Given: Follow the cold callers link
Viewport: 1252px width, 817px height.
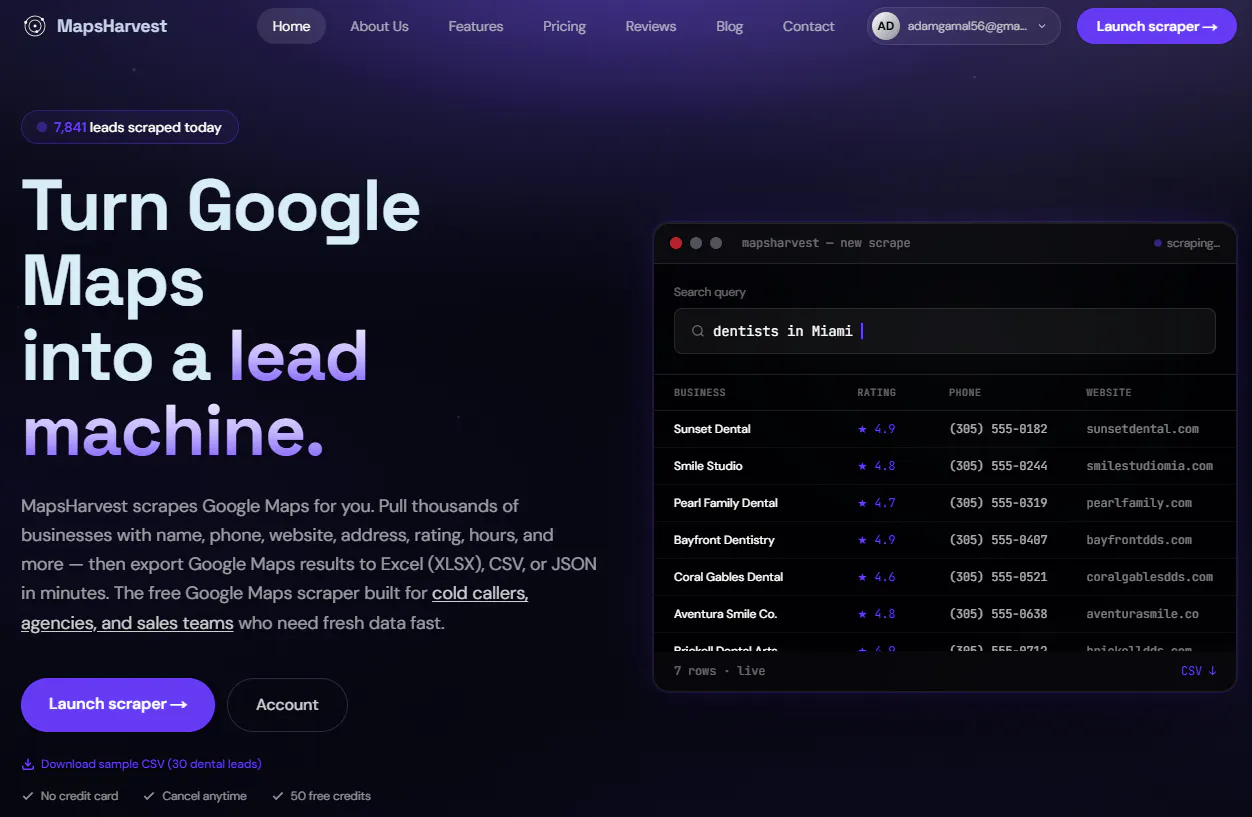Looking at the screenshot, I should point(480,593).
